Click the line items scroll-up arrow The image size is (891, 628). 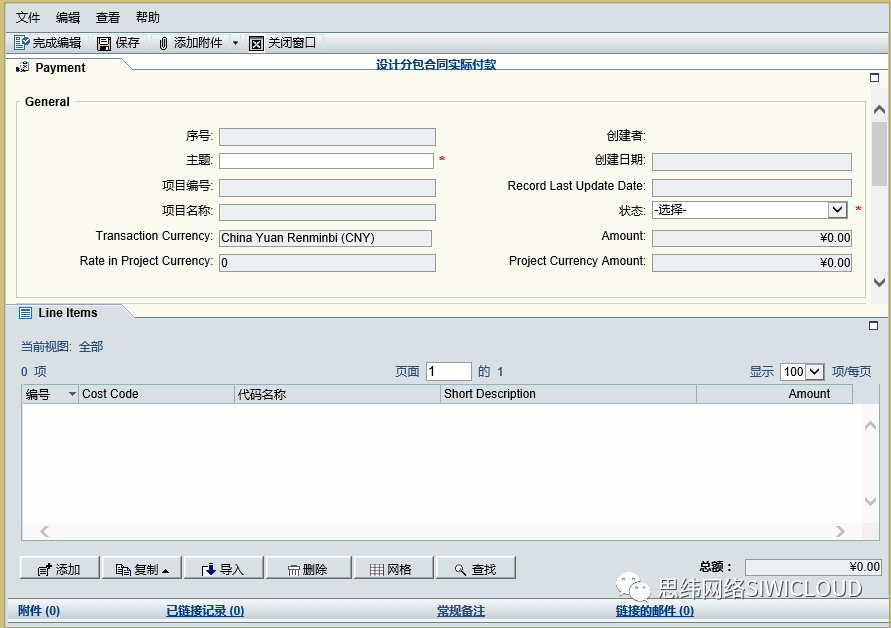[x=870, y=425]
